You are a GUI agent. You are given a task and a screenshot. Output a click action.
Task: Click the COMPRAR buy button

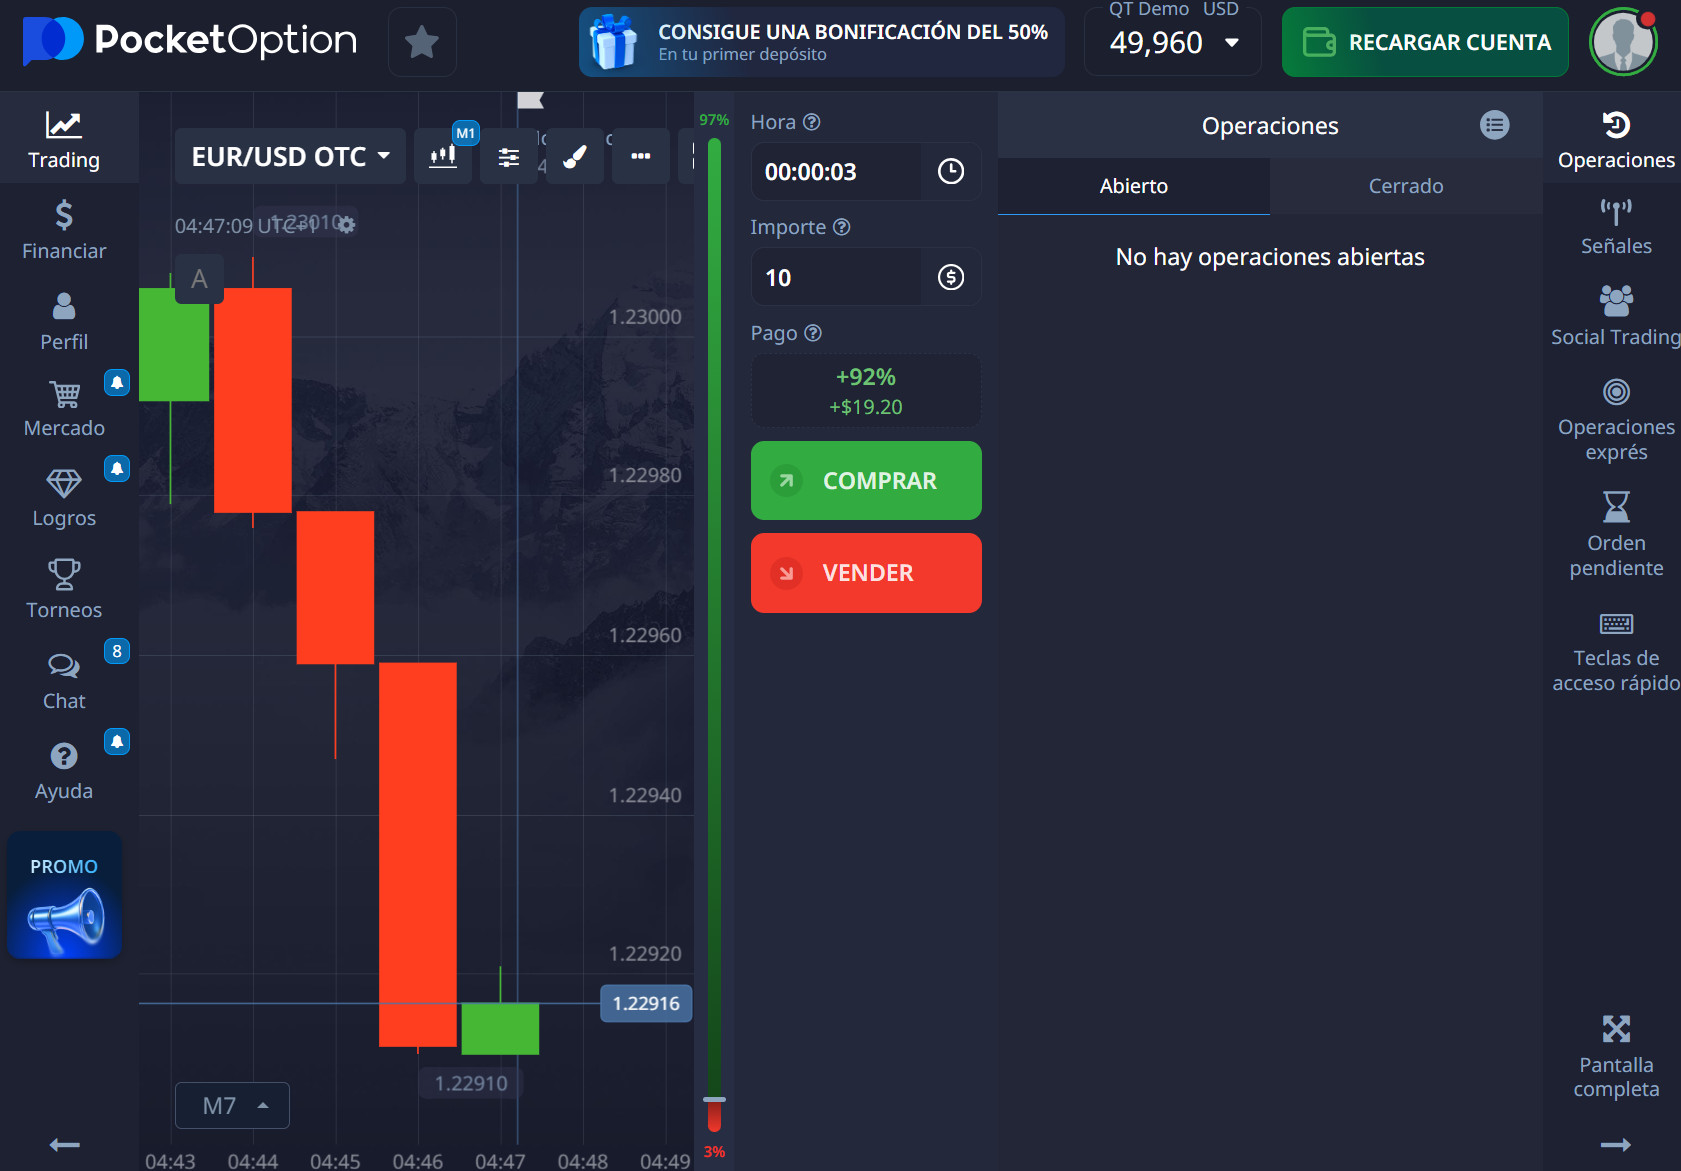[x=866, y=480]
